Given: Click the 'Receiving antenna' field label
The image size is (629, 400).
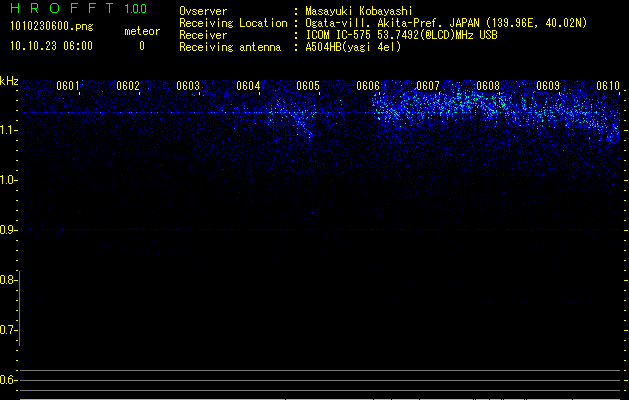Looking at the screenshot, I should [x=230, y=47].
